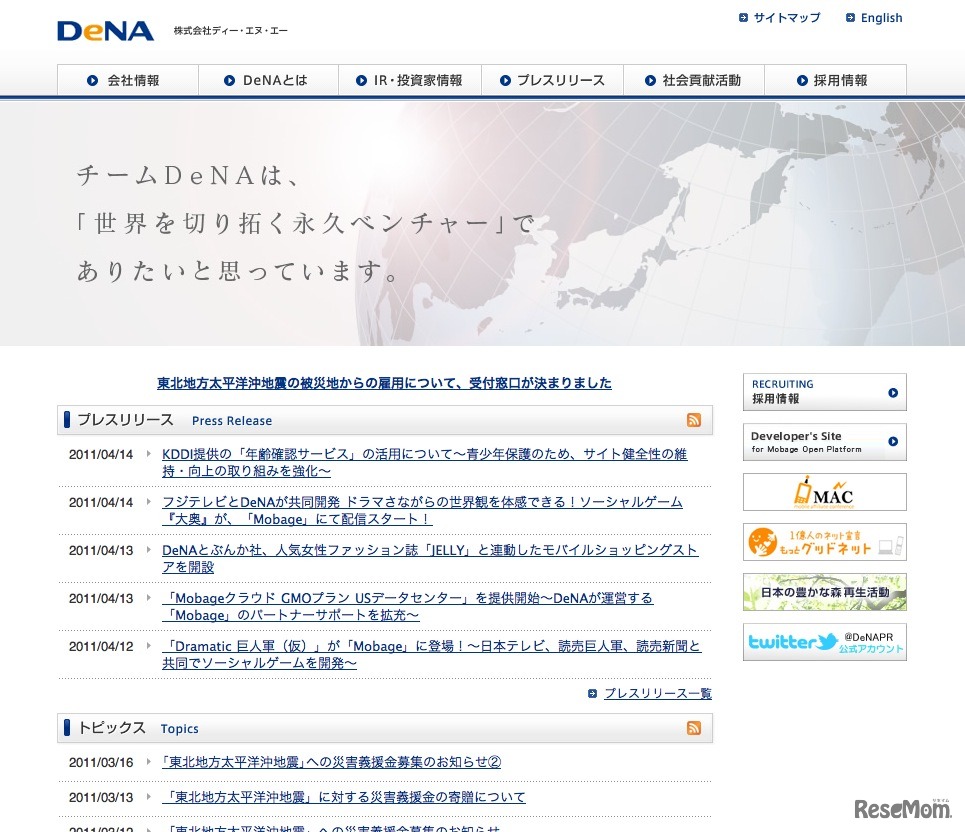The image size is (965, 832).
Task: Switch site language to English
Action: [880, 18]
